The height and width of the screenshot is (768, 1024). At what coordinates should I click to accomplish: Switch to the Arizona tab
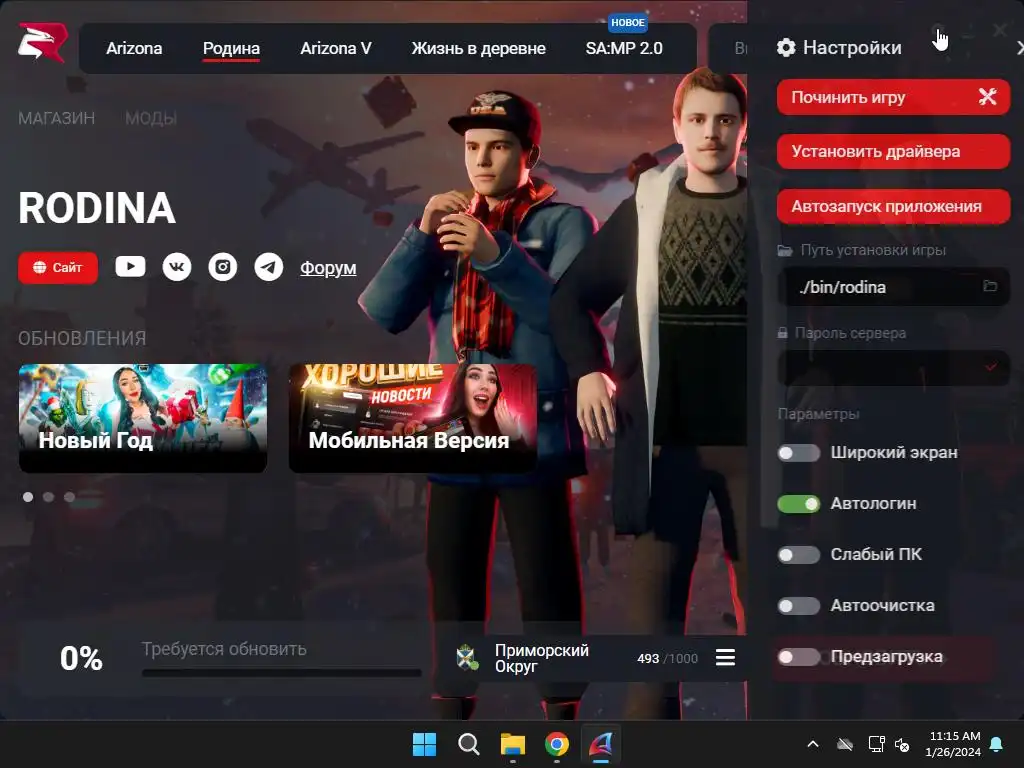click(134, 48)
